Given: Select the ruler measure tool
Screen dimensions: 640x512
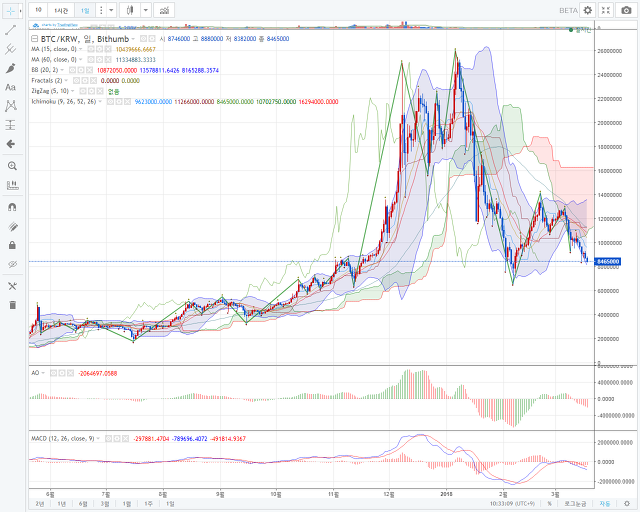Looking at the screenshot, I should (12, 185).
